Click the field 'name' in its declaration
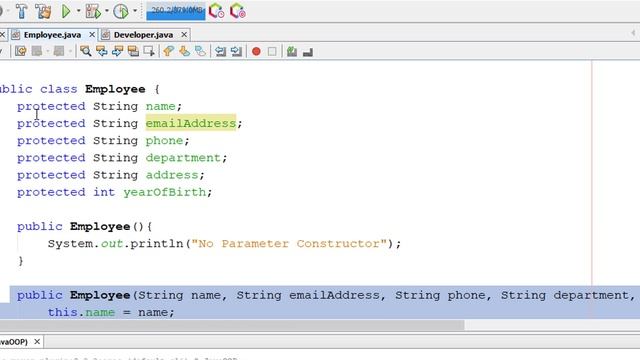This screenshot has width=640, height=360. tap(160, 106)
